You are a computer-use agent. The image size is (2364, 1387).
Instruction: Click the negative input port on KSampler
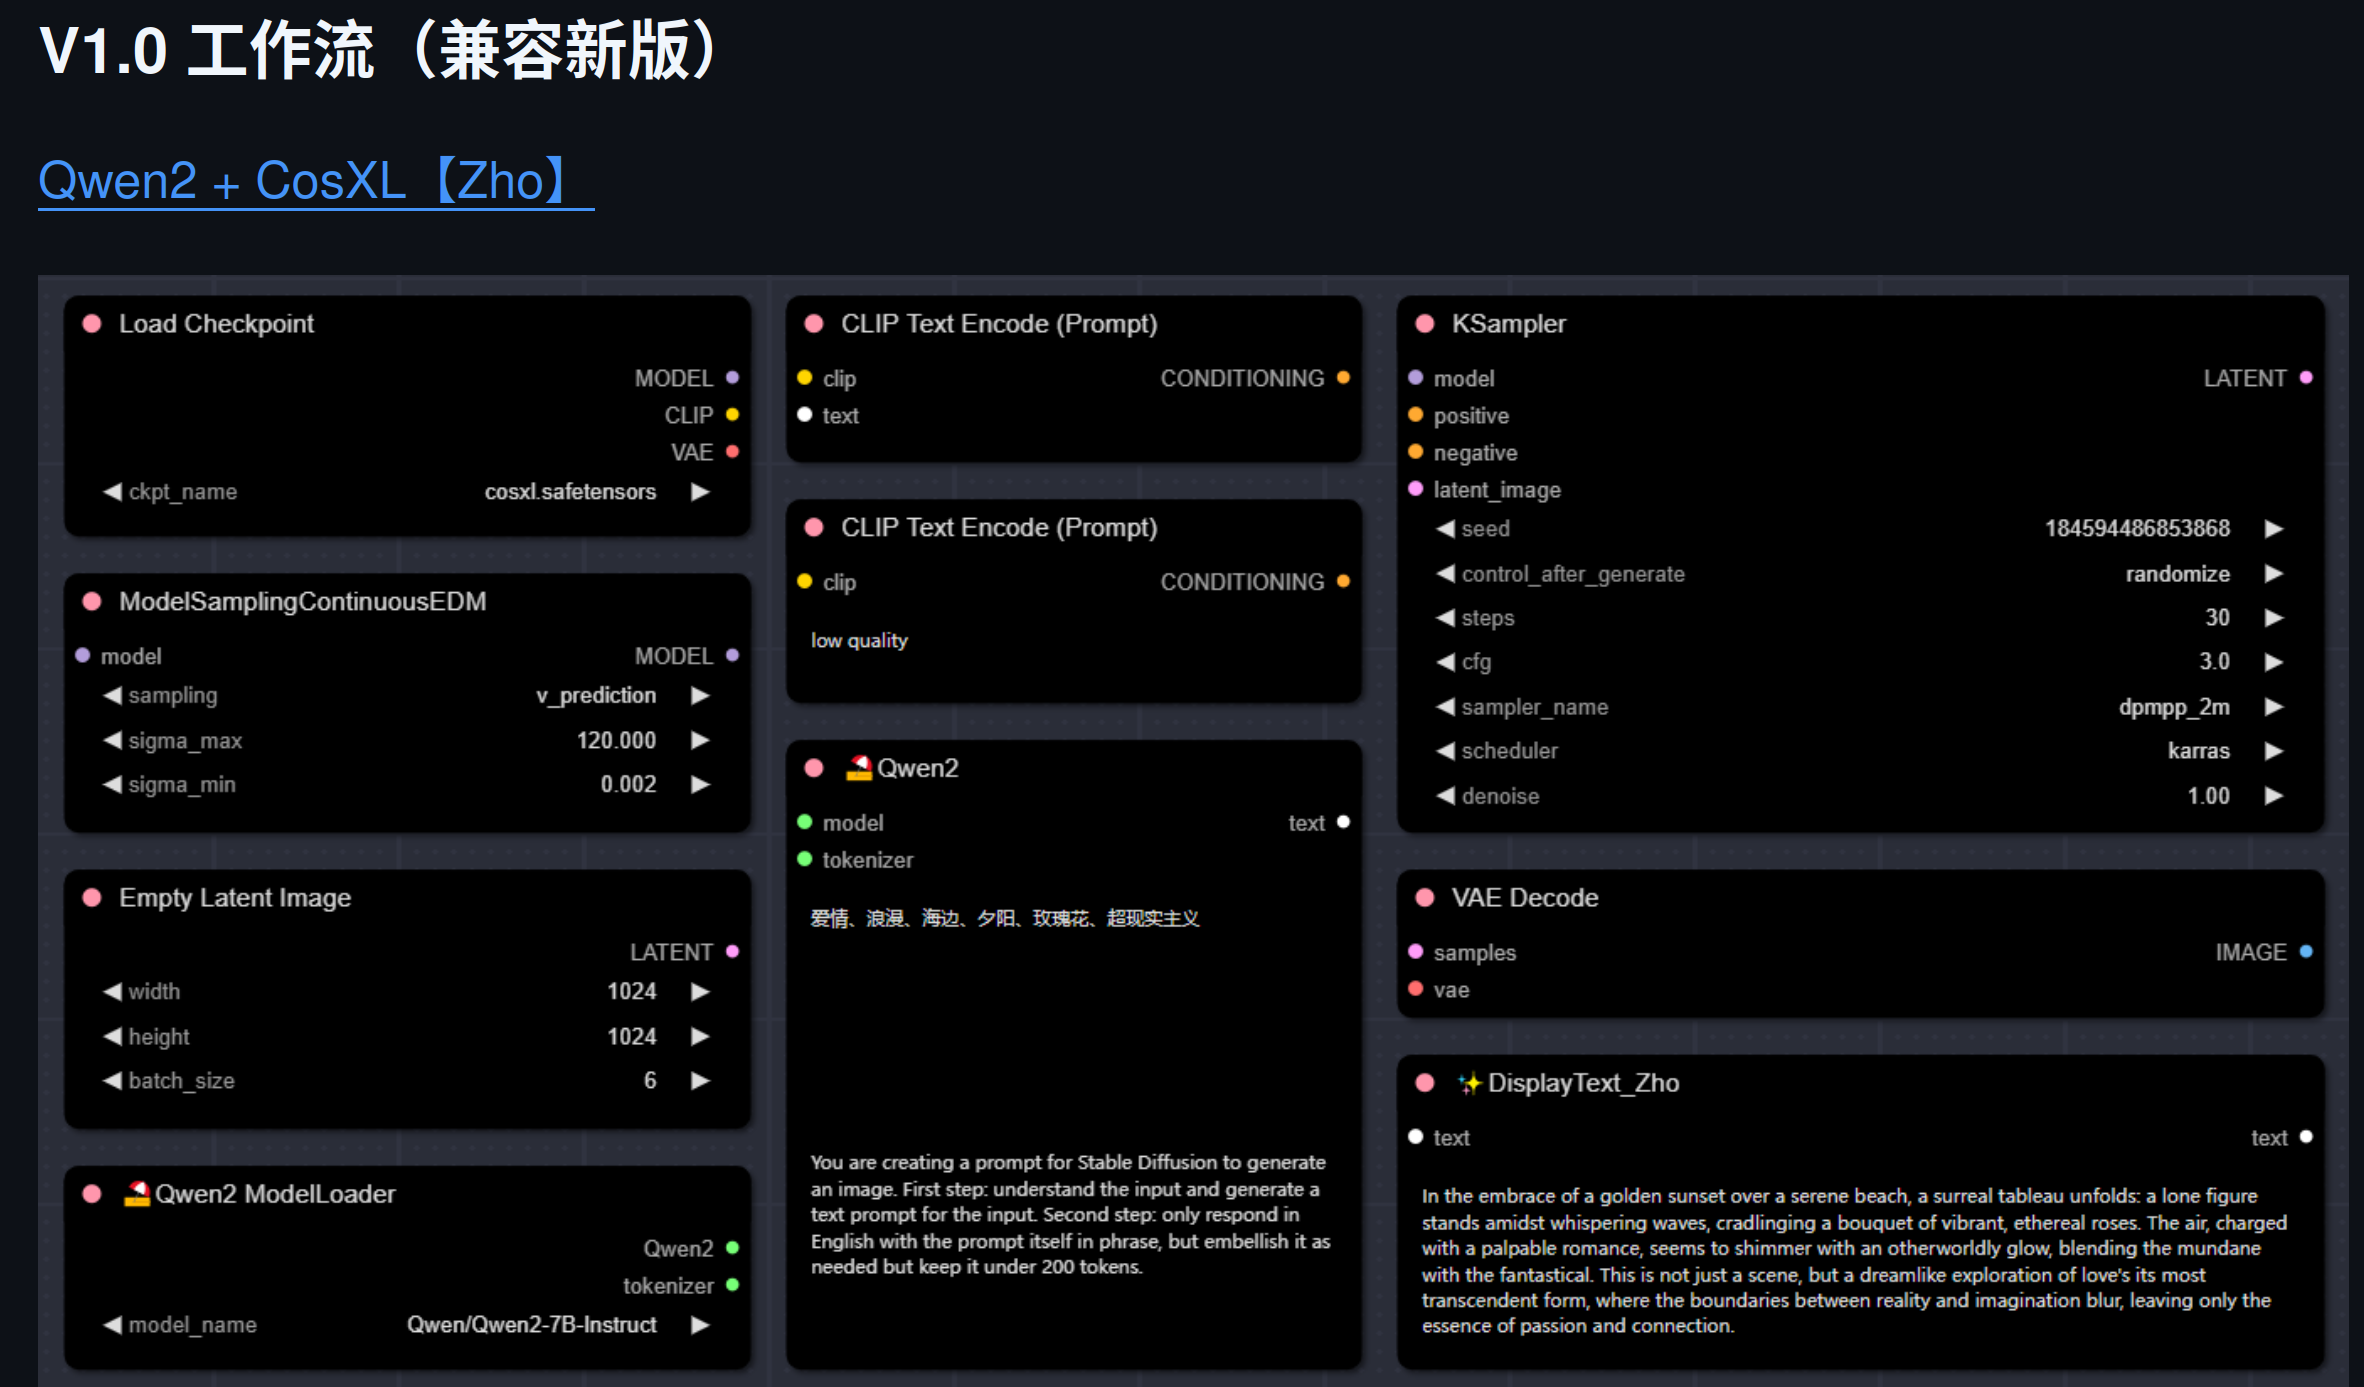point(1416,452)
